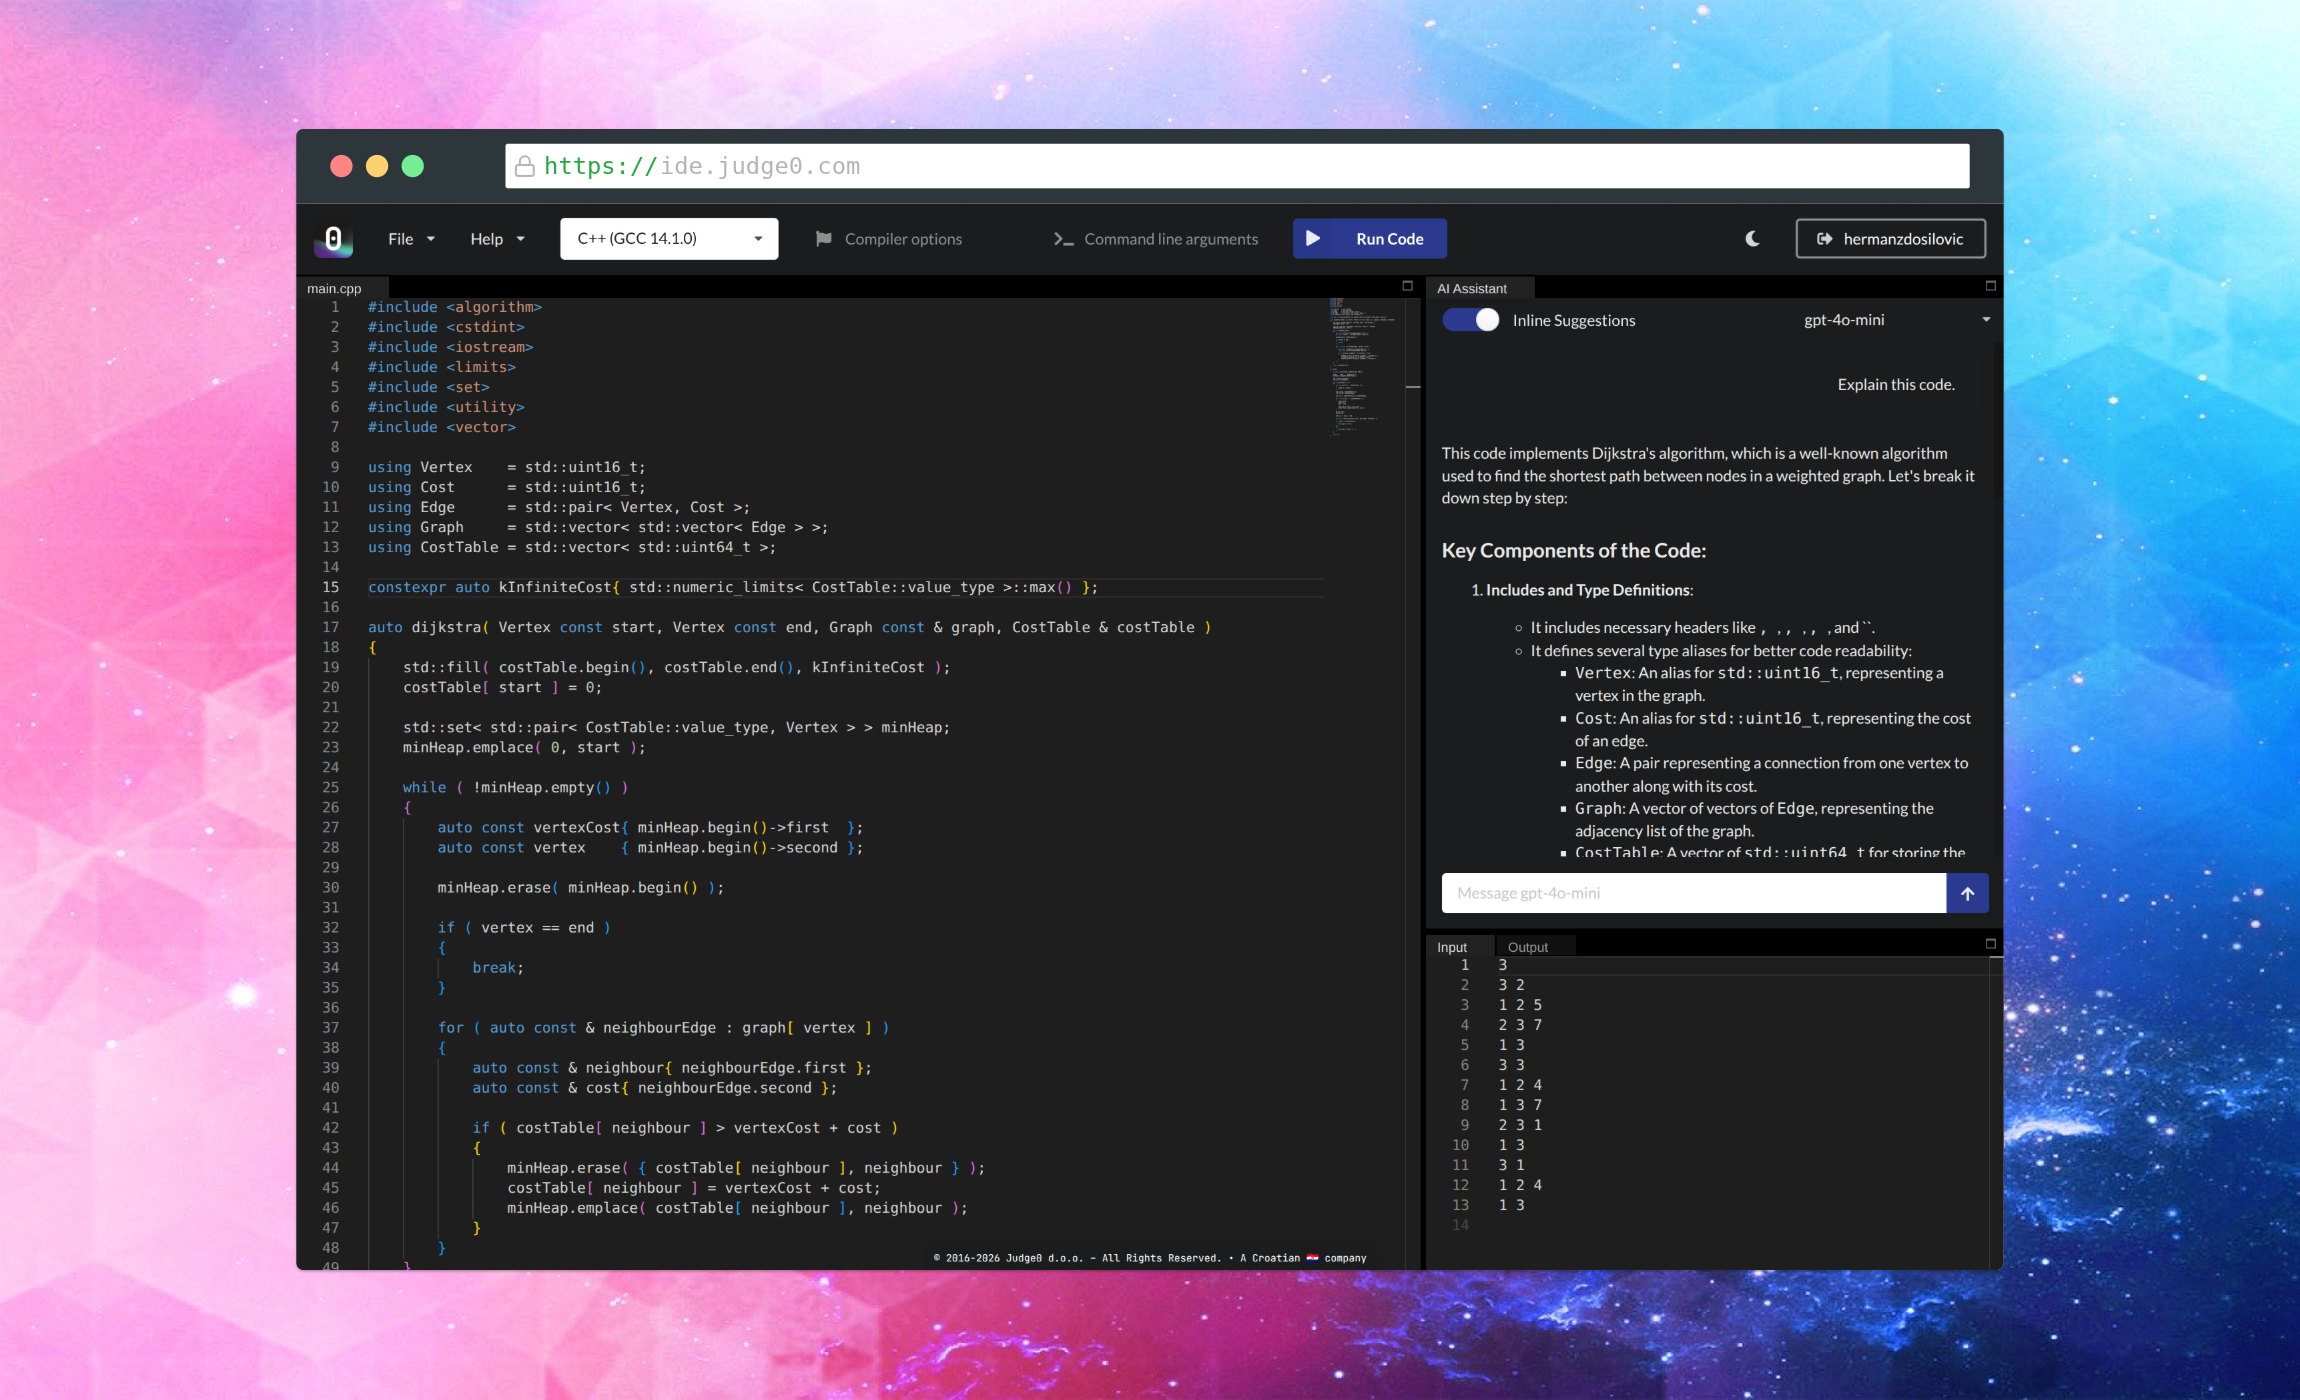
Task: Open the C++ language selector
Action: coord(668,238)
